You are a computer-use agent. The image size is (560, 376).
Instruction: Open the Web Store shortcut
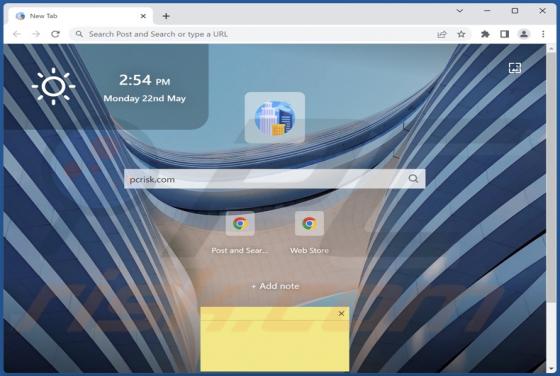309,232
